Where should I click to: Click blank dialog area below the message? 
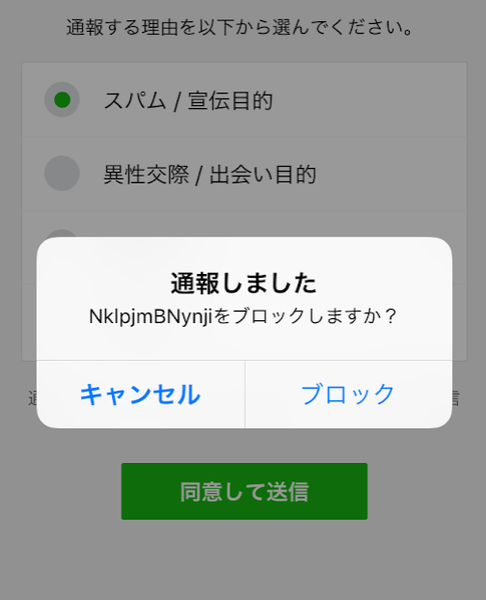[x=244, y=344]
